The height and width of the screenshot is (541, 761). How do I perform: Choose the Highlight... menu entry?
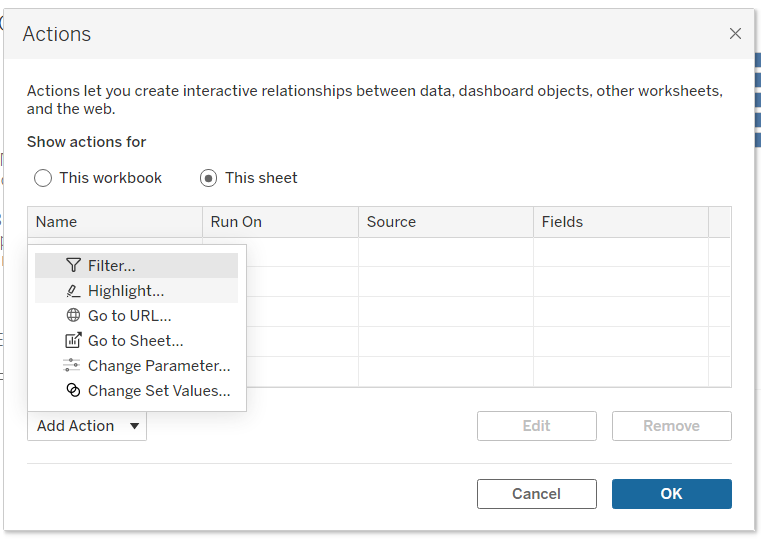(x=126, y=291)
